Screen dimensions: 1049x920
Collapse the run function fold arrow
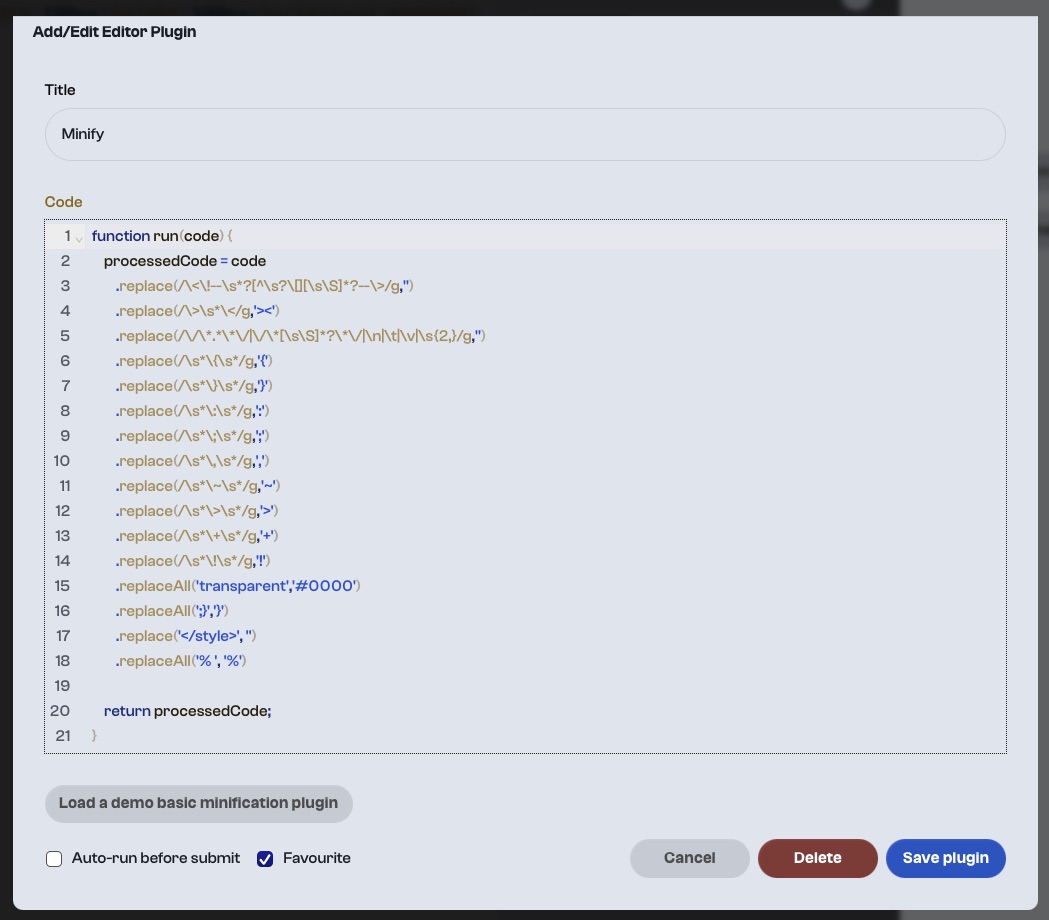79,238
